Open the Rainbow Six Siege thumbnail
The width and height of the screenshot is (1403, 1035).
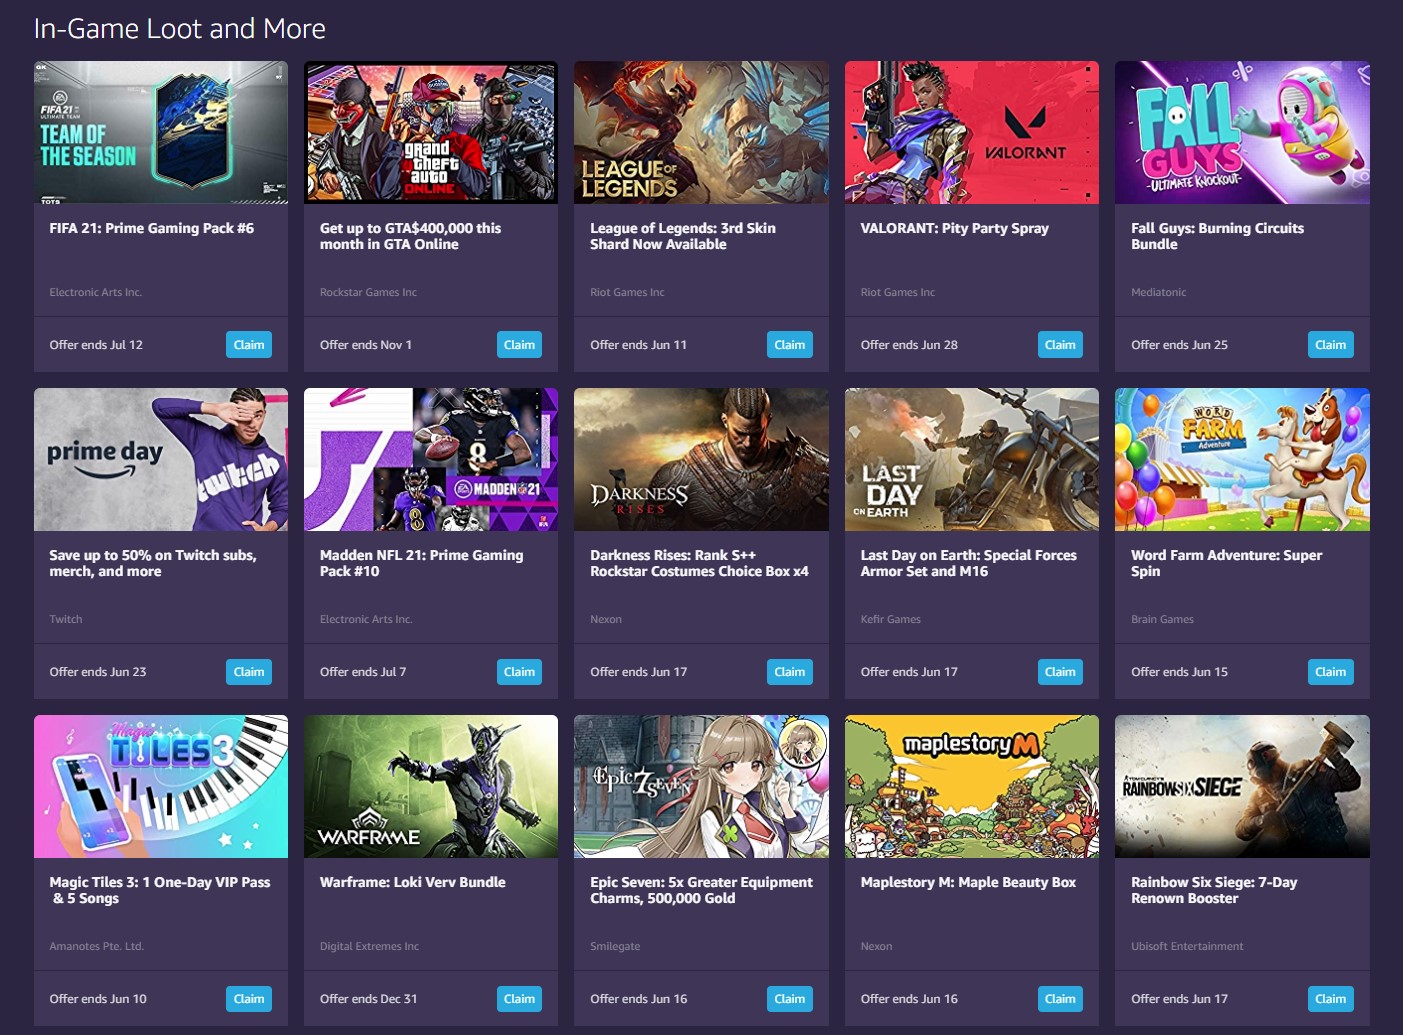coord(1242,786)
